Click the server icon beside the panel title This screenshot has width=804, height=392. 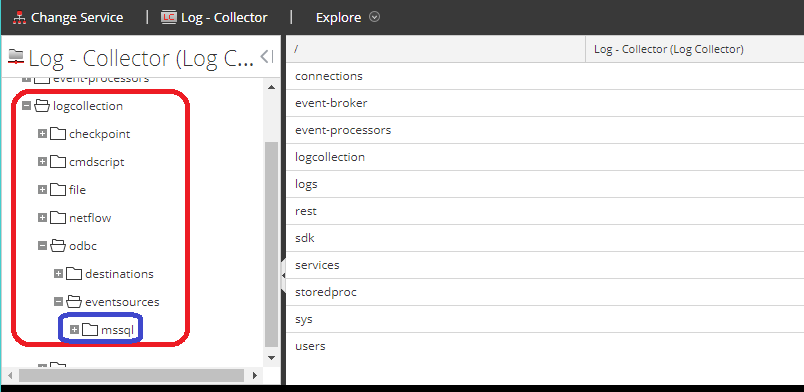[16, 57]
